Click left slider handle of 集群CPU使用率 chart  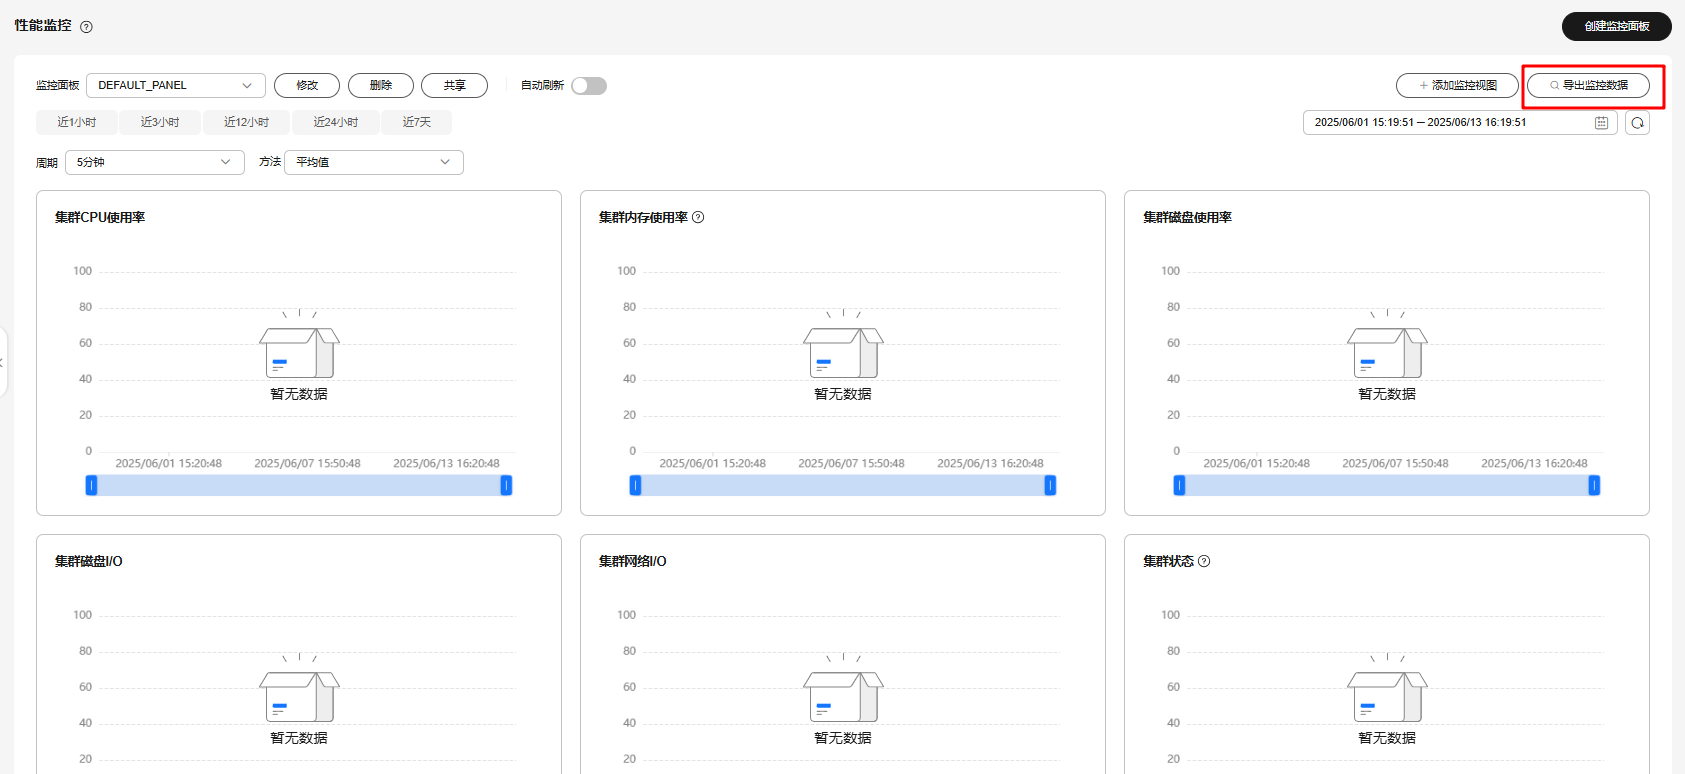point(91,485)
